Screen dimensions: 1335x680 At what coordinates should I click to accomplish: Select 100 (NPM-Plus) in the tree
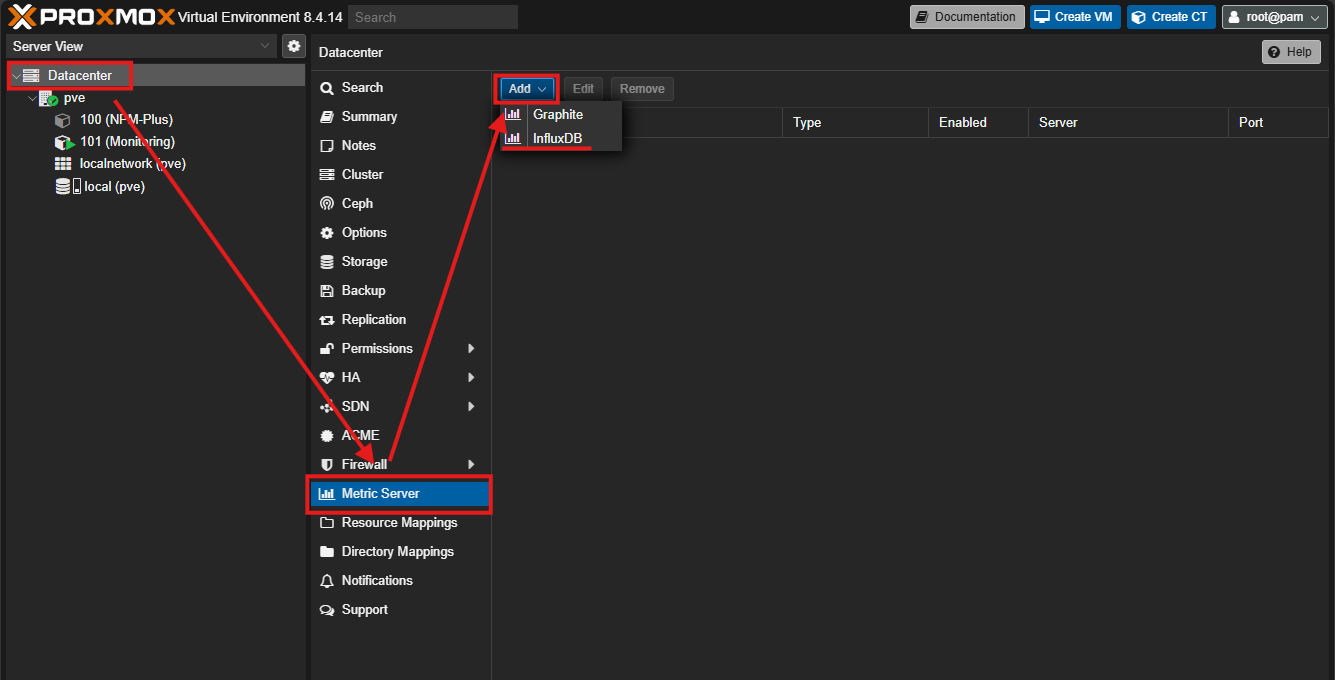pyautogui.click(x=126, y=120)
